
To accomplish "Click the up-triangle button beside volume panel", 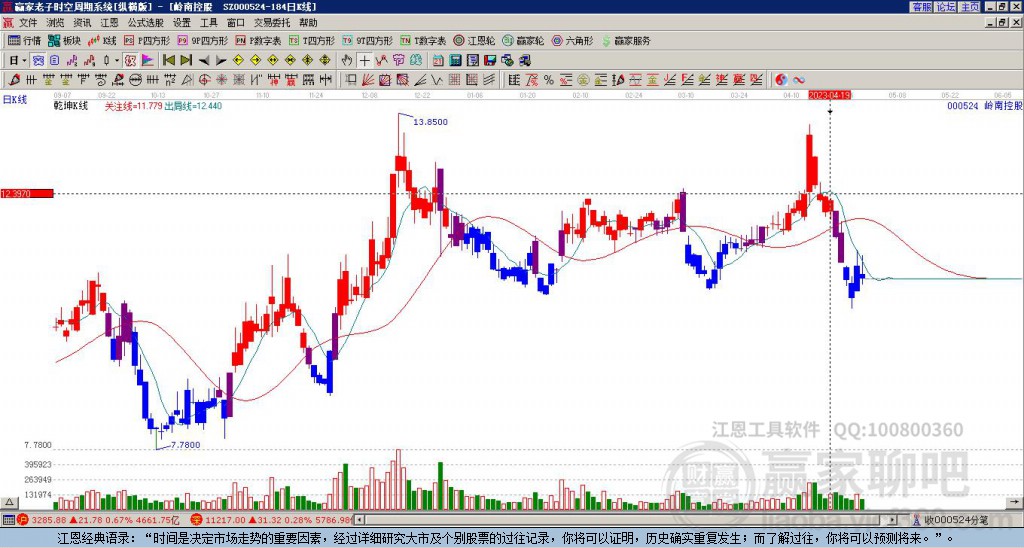I will [x=9, y=502].
